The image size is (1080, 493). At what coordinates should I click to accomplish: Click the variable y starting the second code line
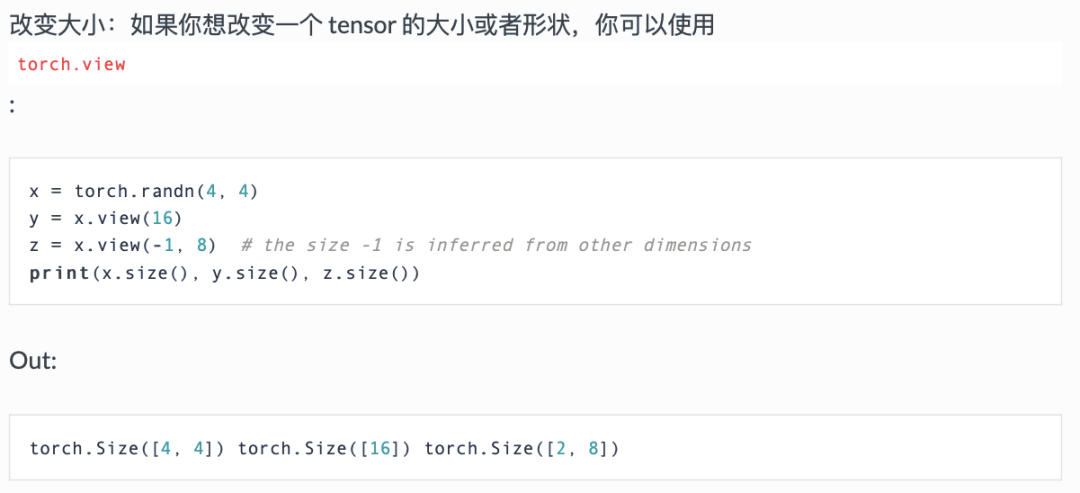[35, 219]
